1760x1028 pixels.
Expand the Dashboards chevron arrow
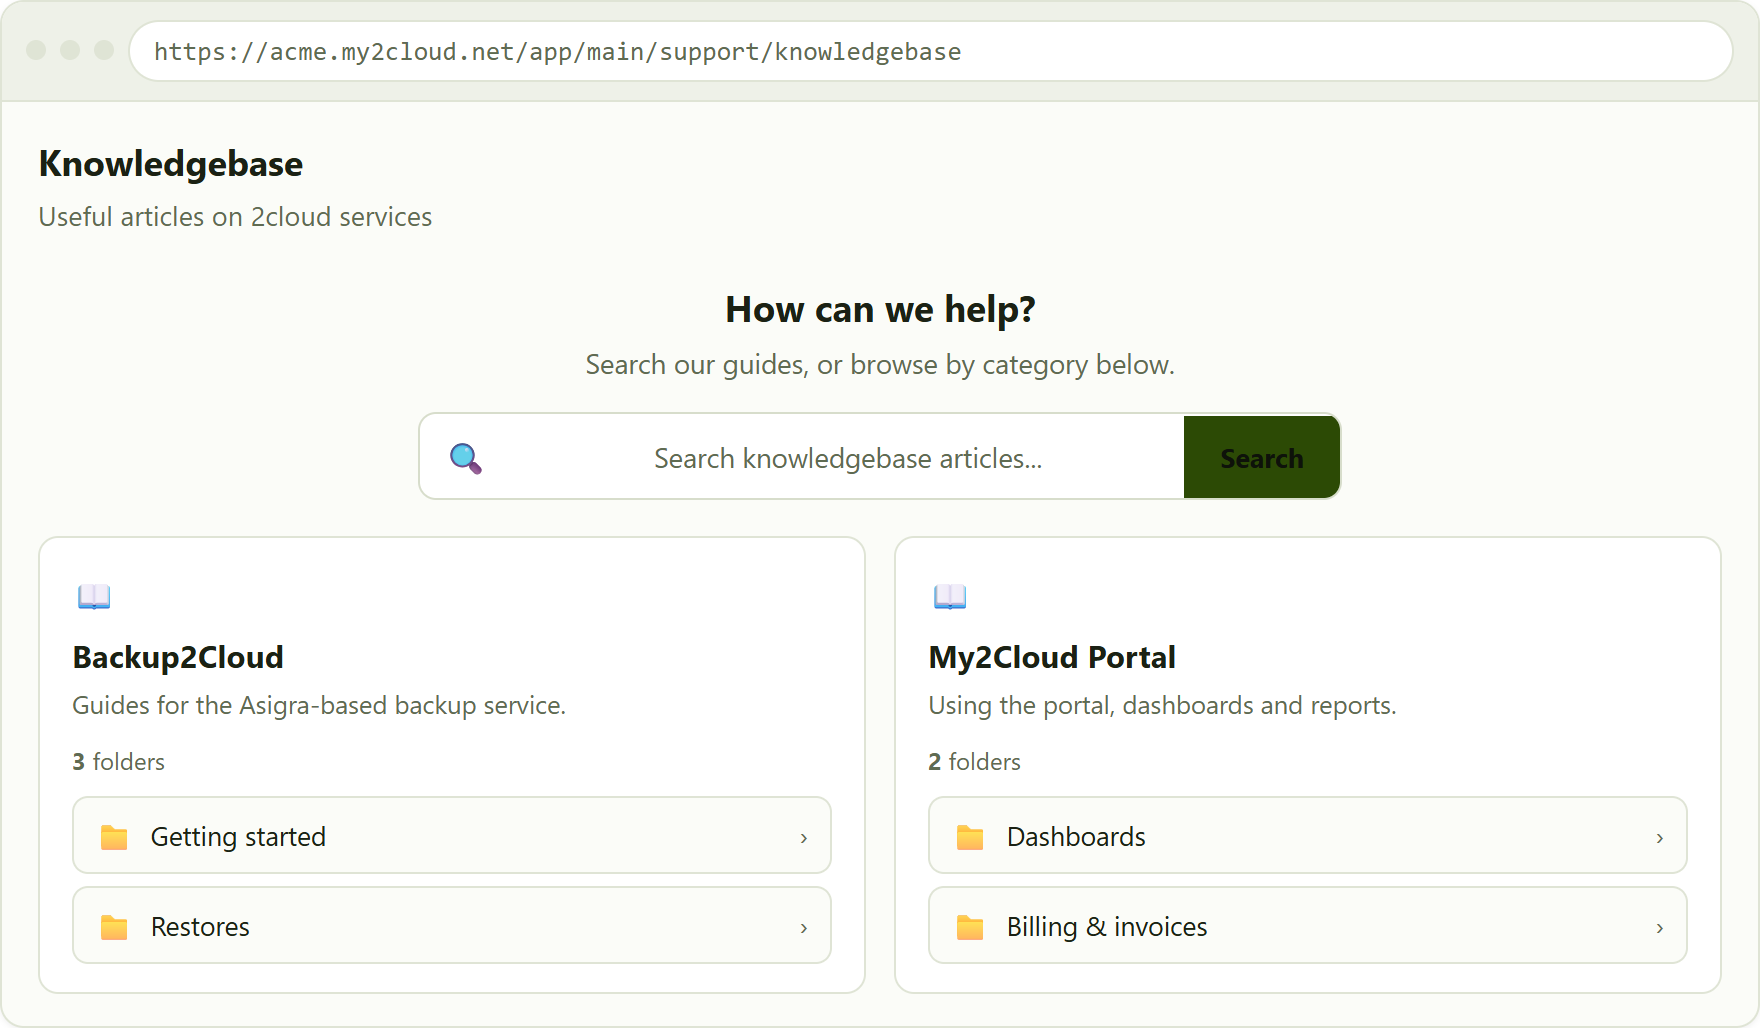tap(1660, 838)
